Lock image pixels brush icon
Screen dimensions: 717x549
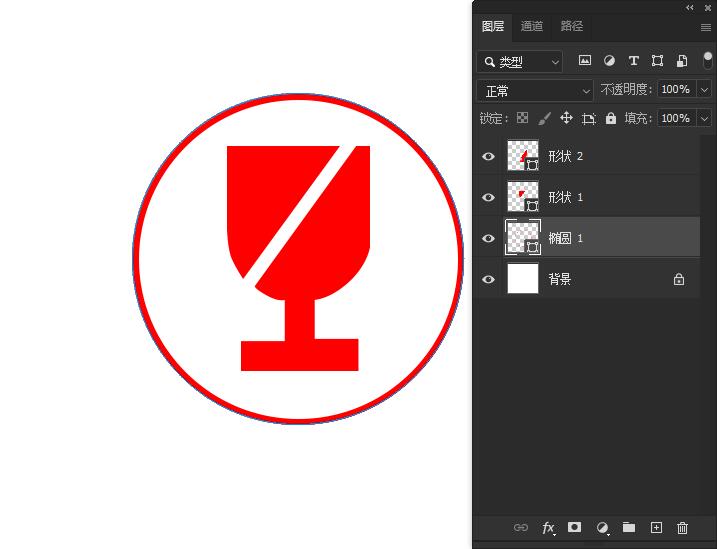click(544, 118)
